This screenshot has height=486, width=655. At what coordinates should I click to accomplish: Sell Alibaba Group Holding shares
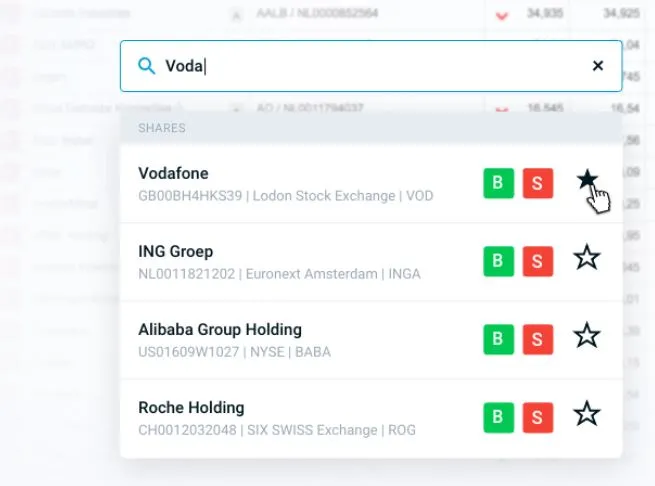coord(538,339)
